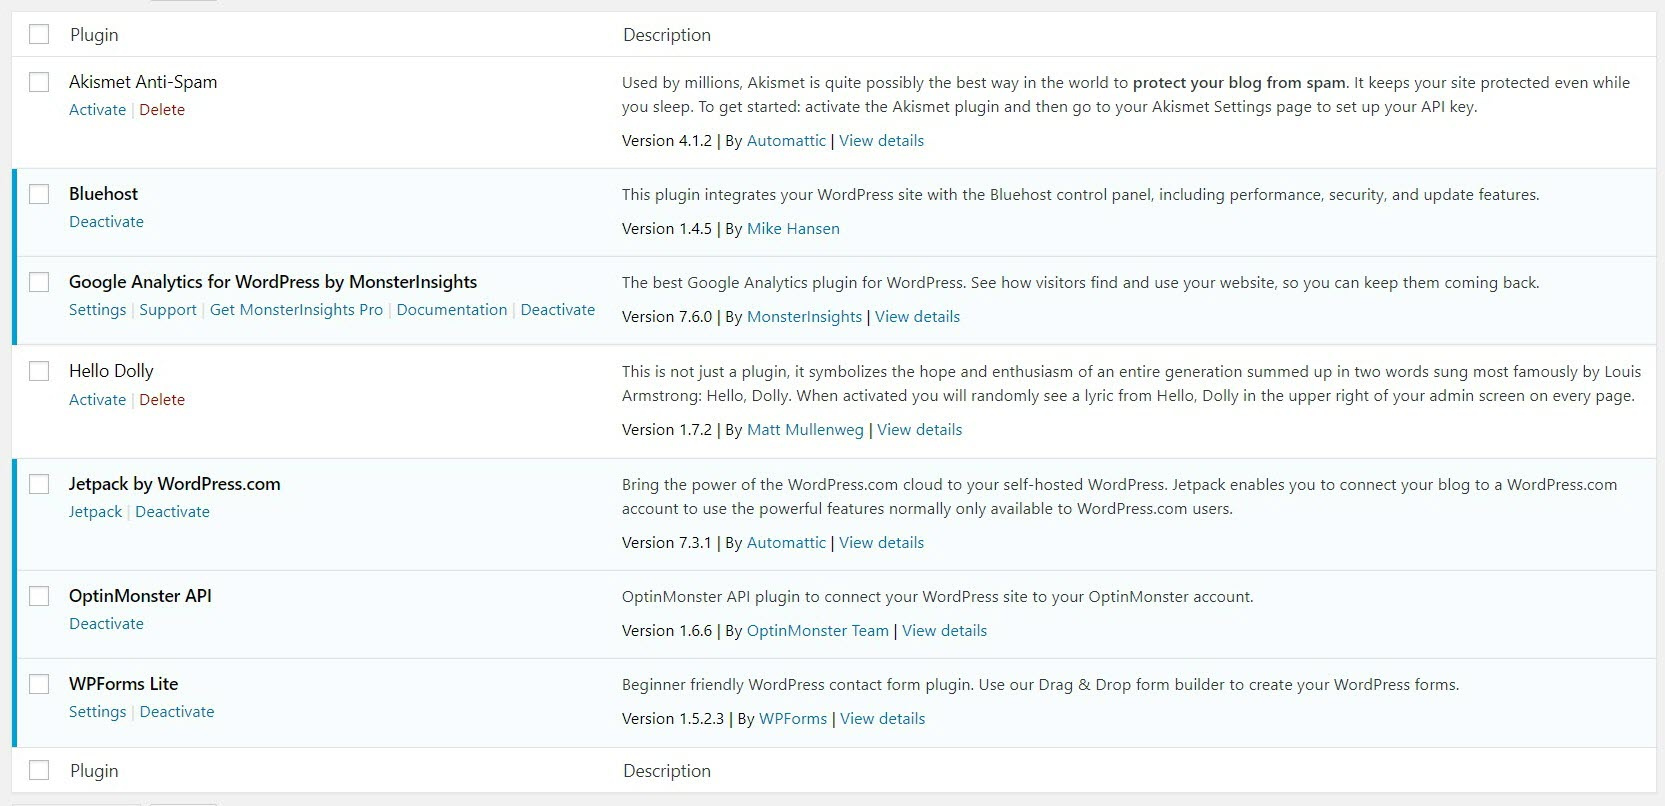
Task: View details for the MonsterInsights plugin
Action: click(x=917, y=317)
